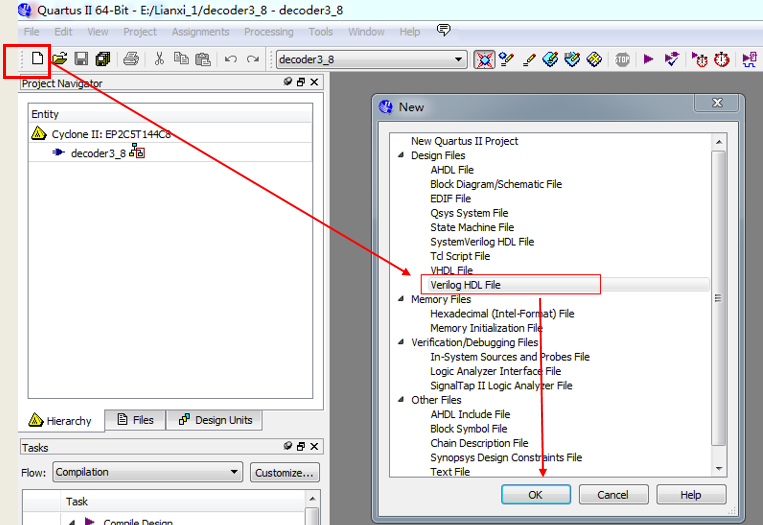The width and height of the screenshot is (763, 525).
Task: Click the Save floppy disk icon
Action: 81,59
